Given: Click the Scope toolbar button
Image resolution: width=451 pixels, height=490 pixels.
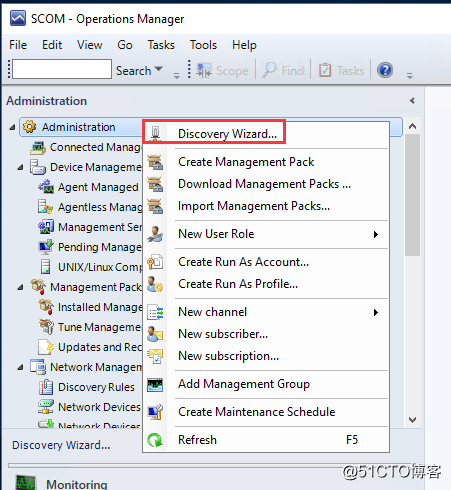Looking at the screenshot, I should [x=222, y=71].
